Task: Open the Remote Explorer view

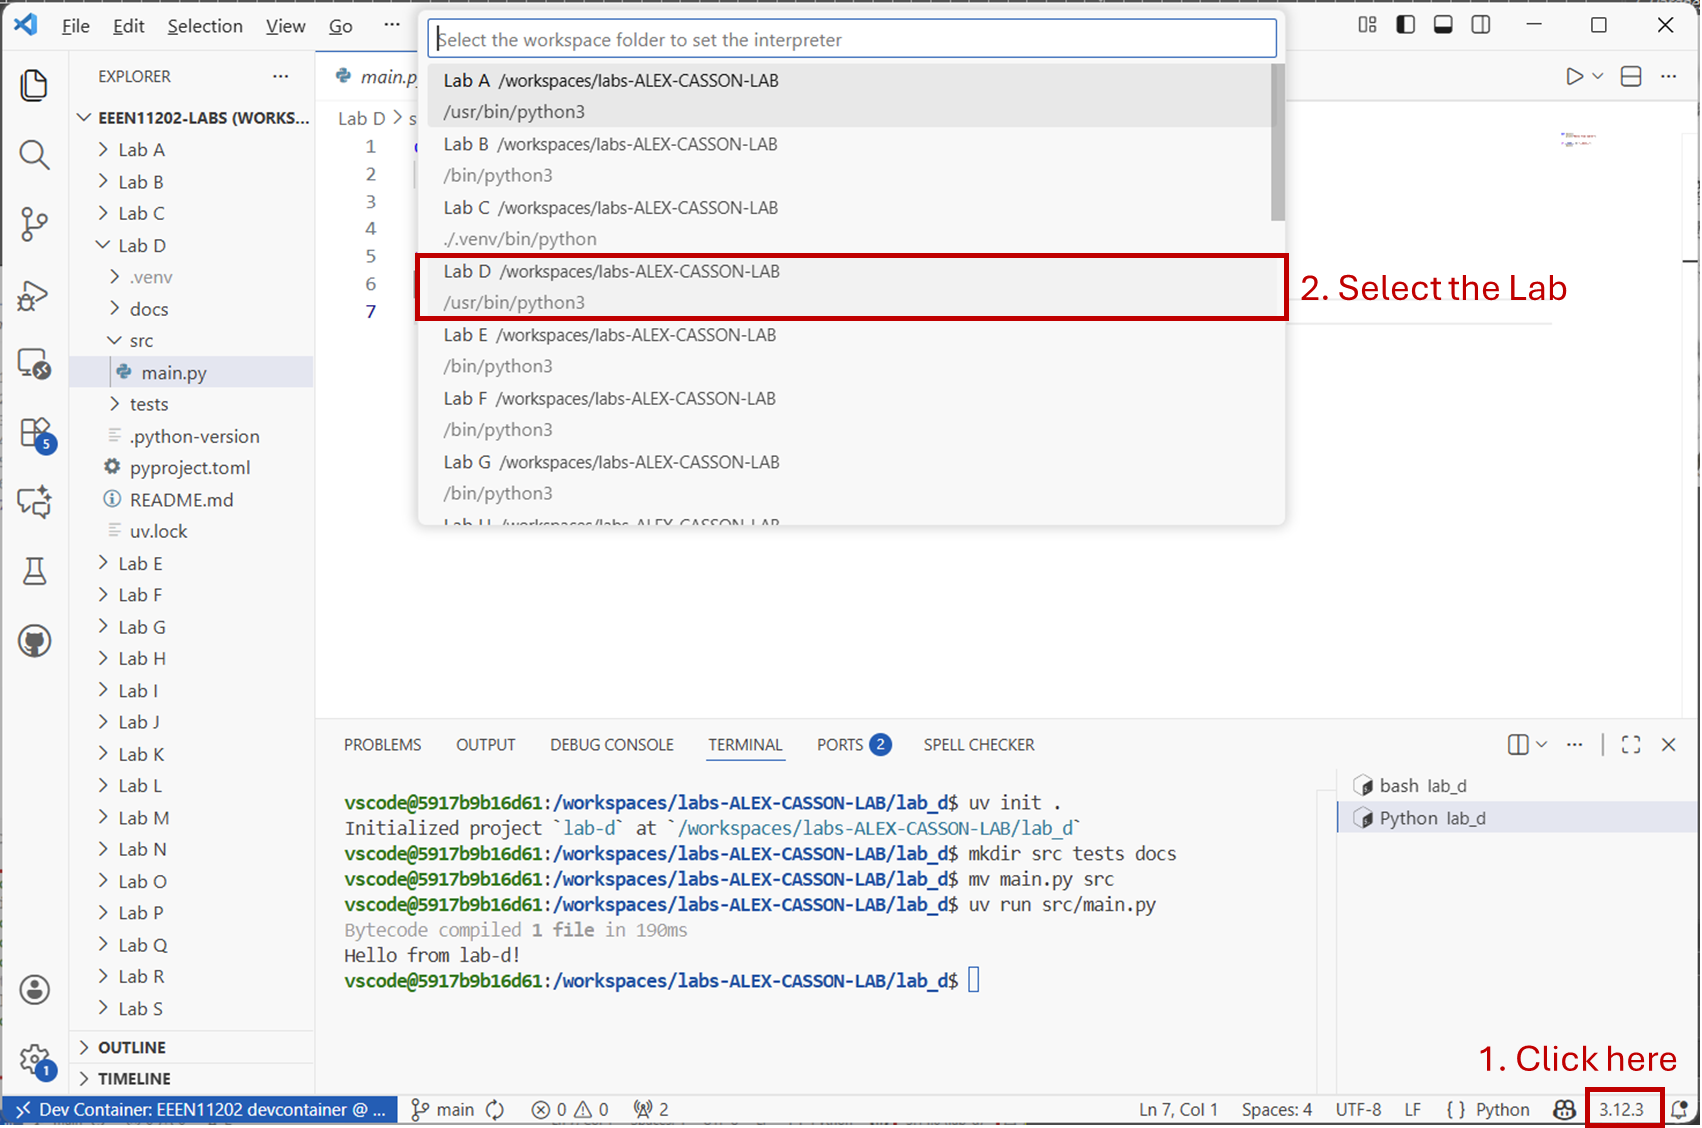Action: 34,364
